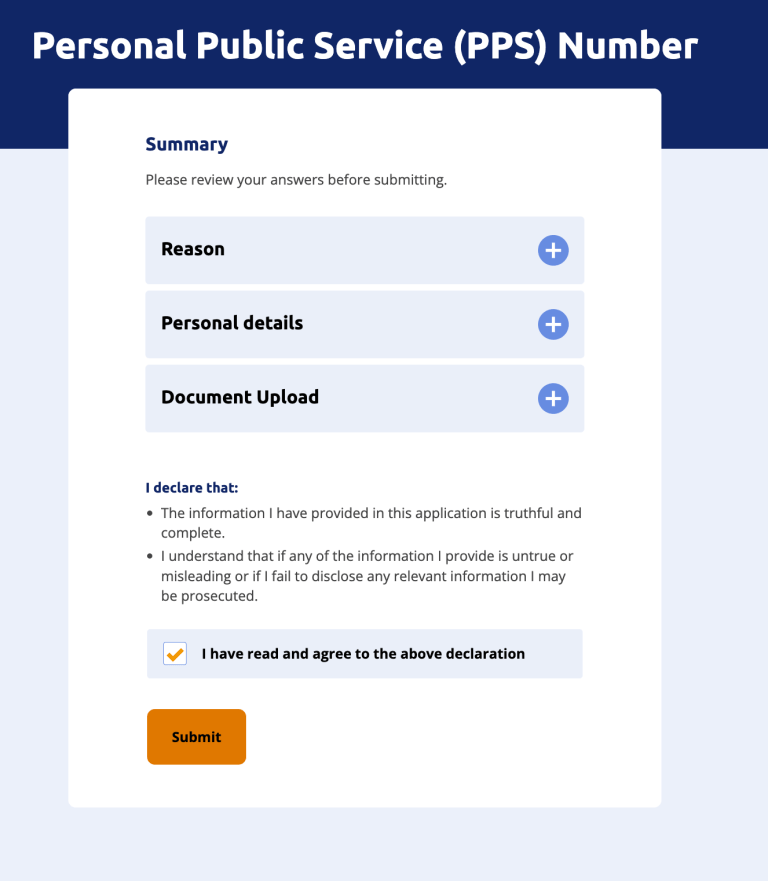768x881 pixels.
Task: Click the plus icon beside Personal details
Action: coord(553,324)
